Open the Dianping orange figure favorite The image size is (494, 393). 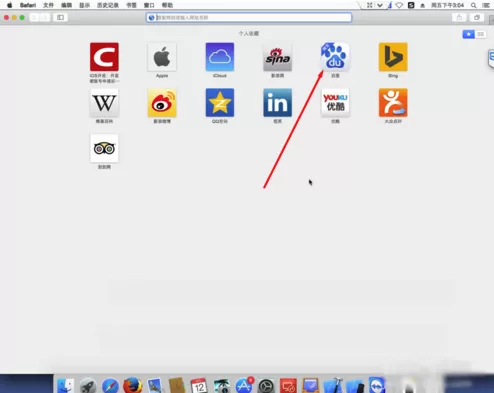point(393,103)
